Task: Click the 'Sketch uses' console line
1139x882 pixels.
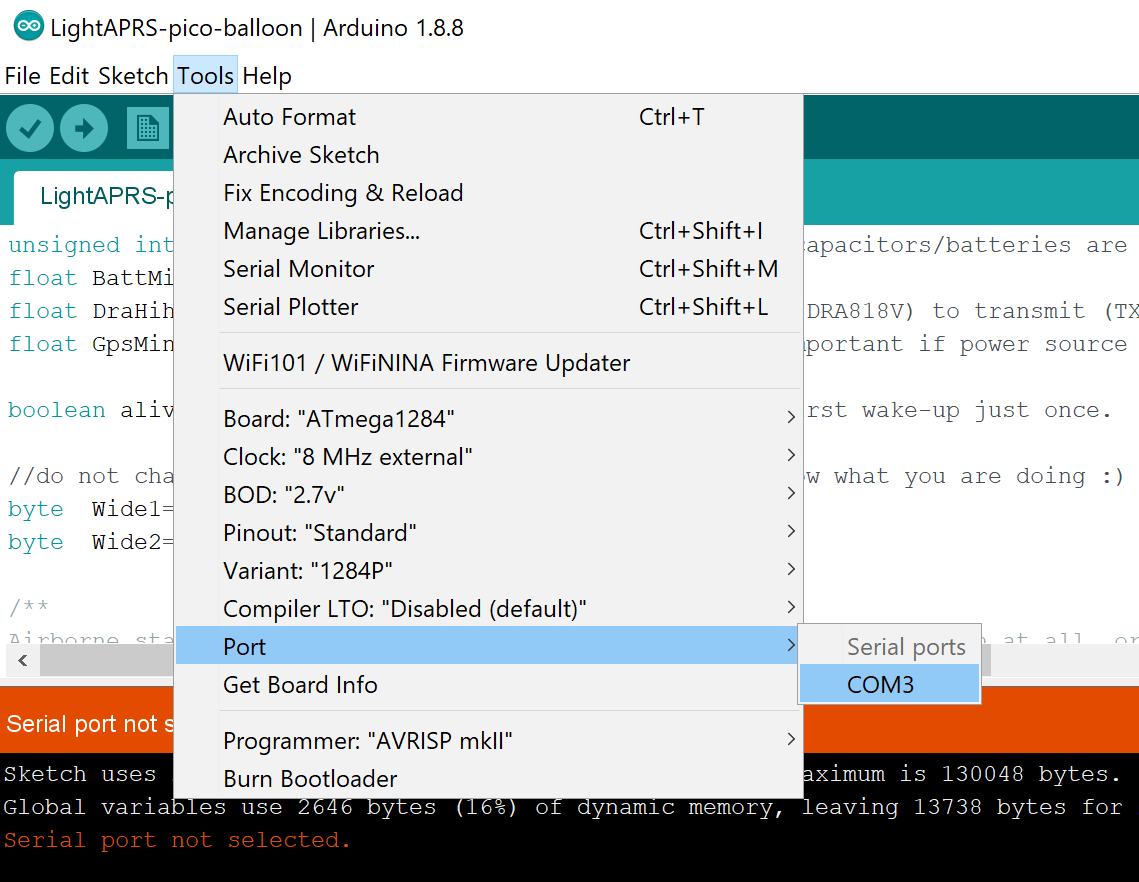Action: 80,774
